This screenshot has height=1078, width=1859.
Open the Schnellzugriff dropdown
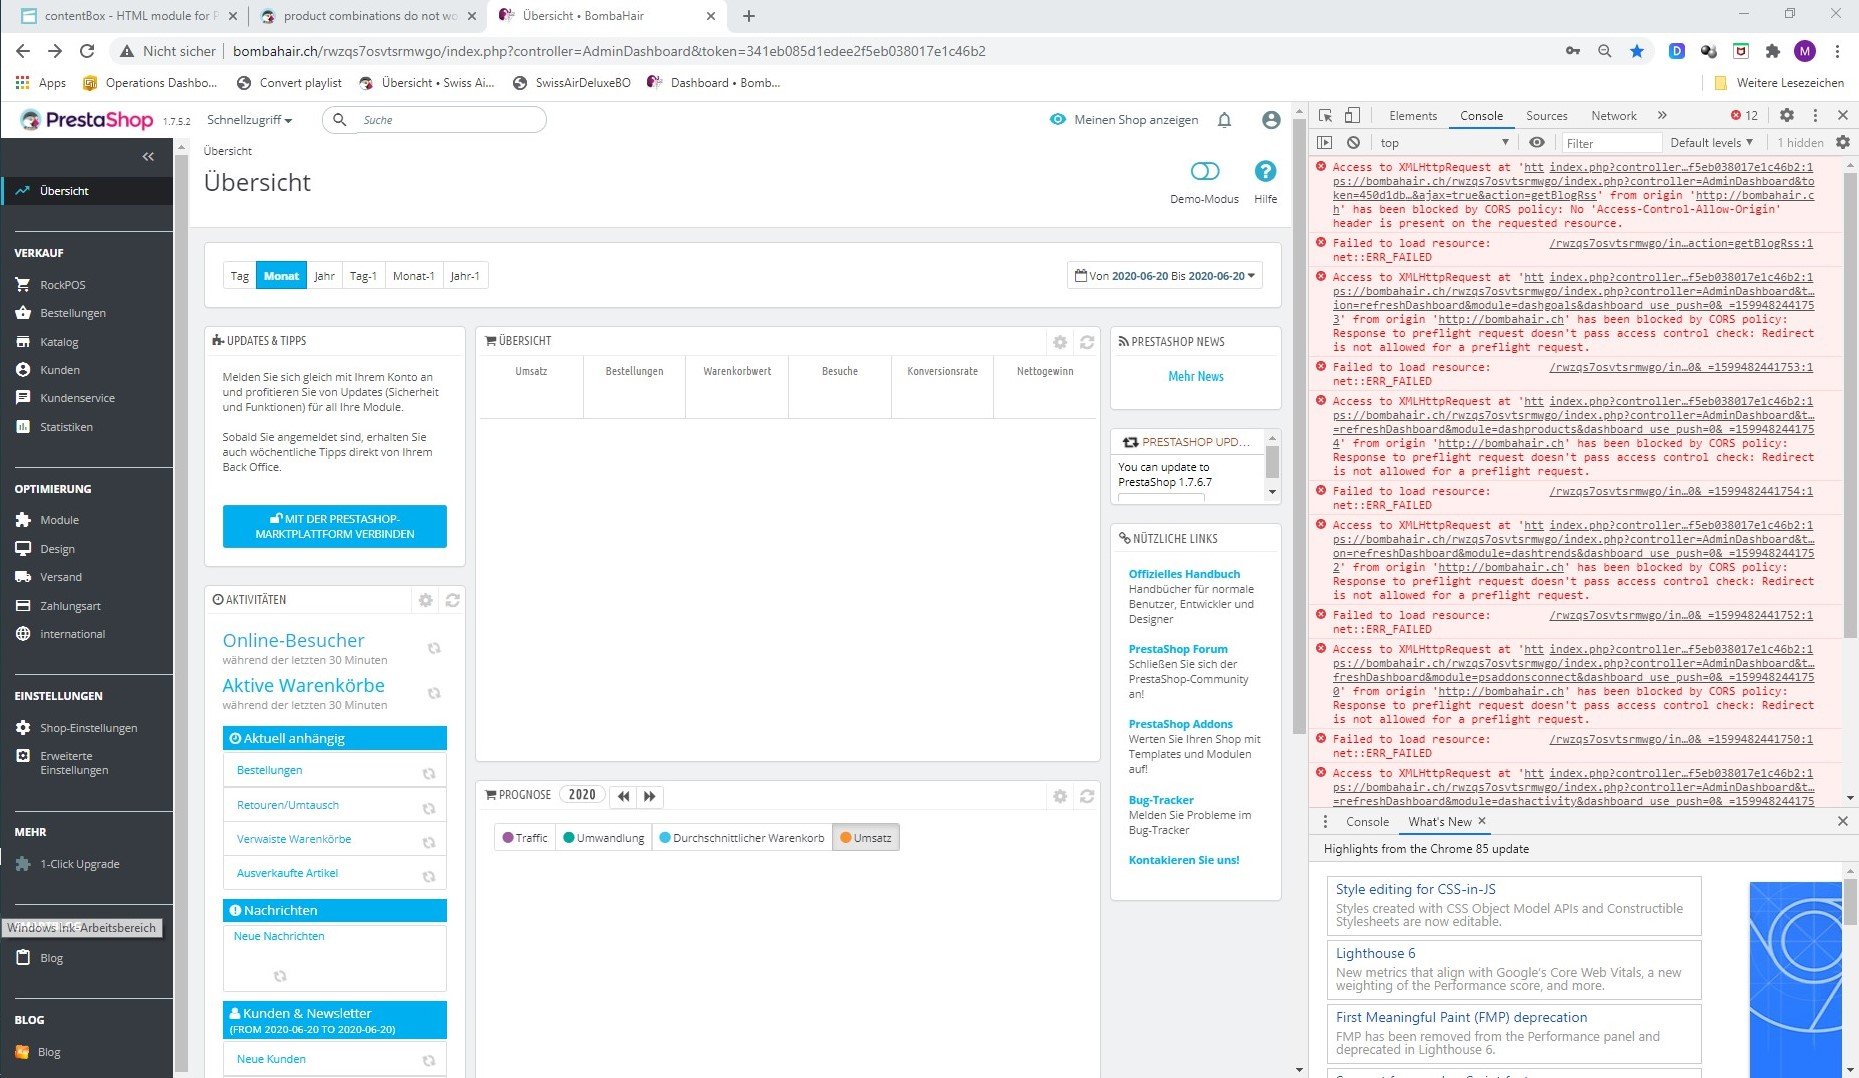(249, 120)
